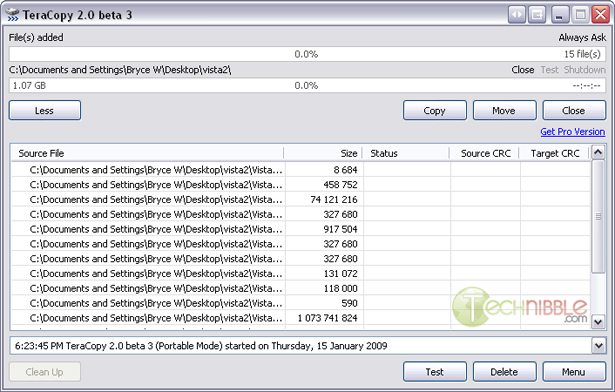The image size is (615, 392).
Task: Click the scroll-down arrow of file list
Action: point(598,322)
